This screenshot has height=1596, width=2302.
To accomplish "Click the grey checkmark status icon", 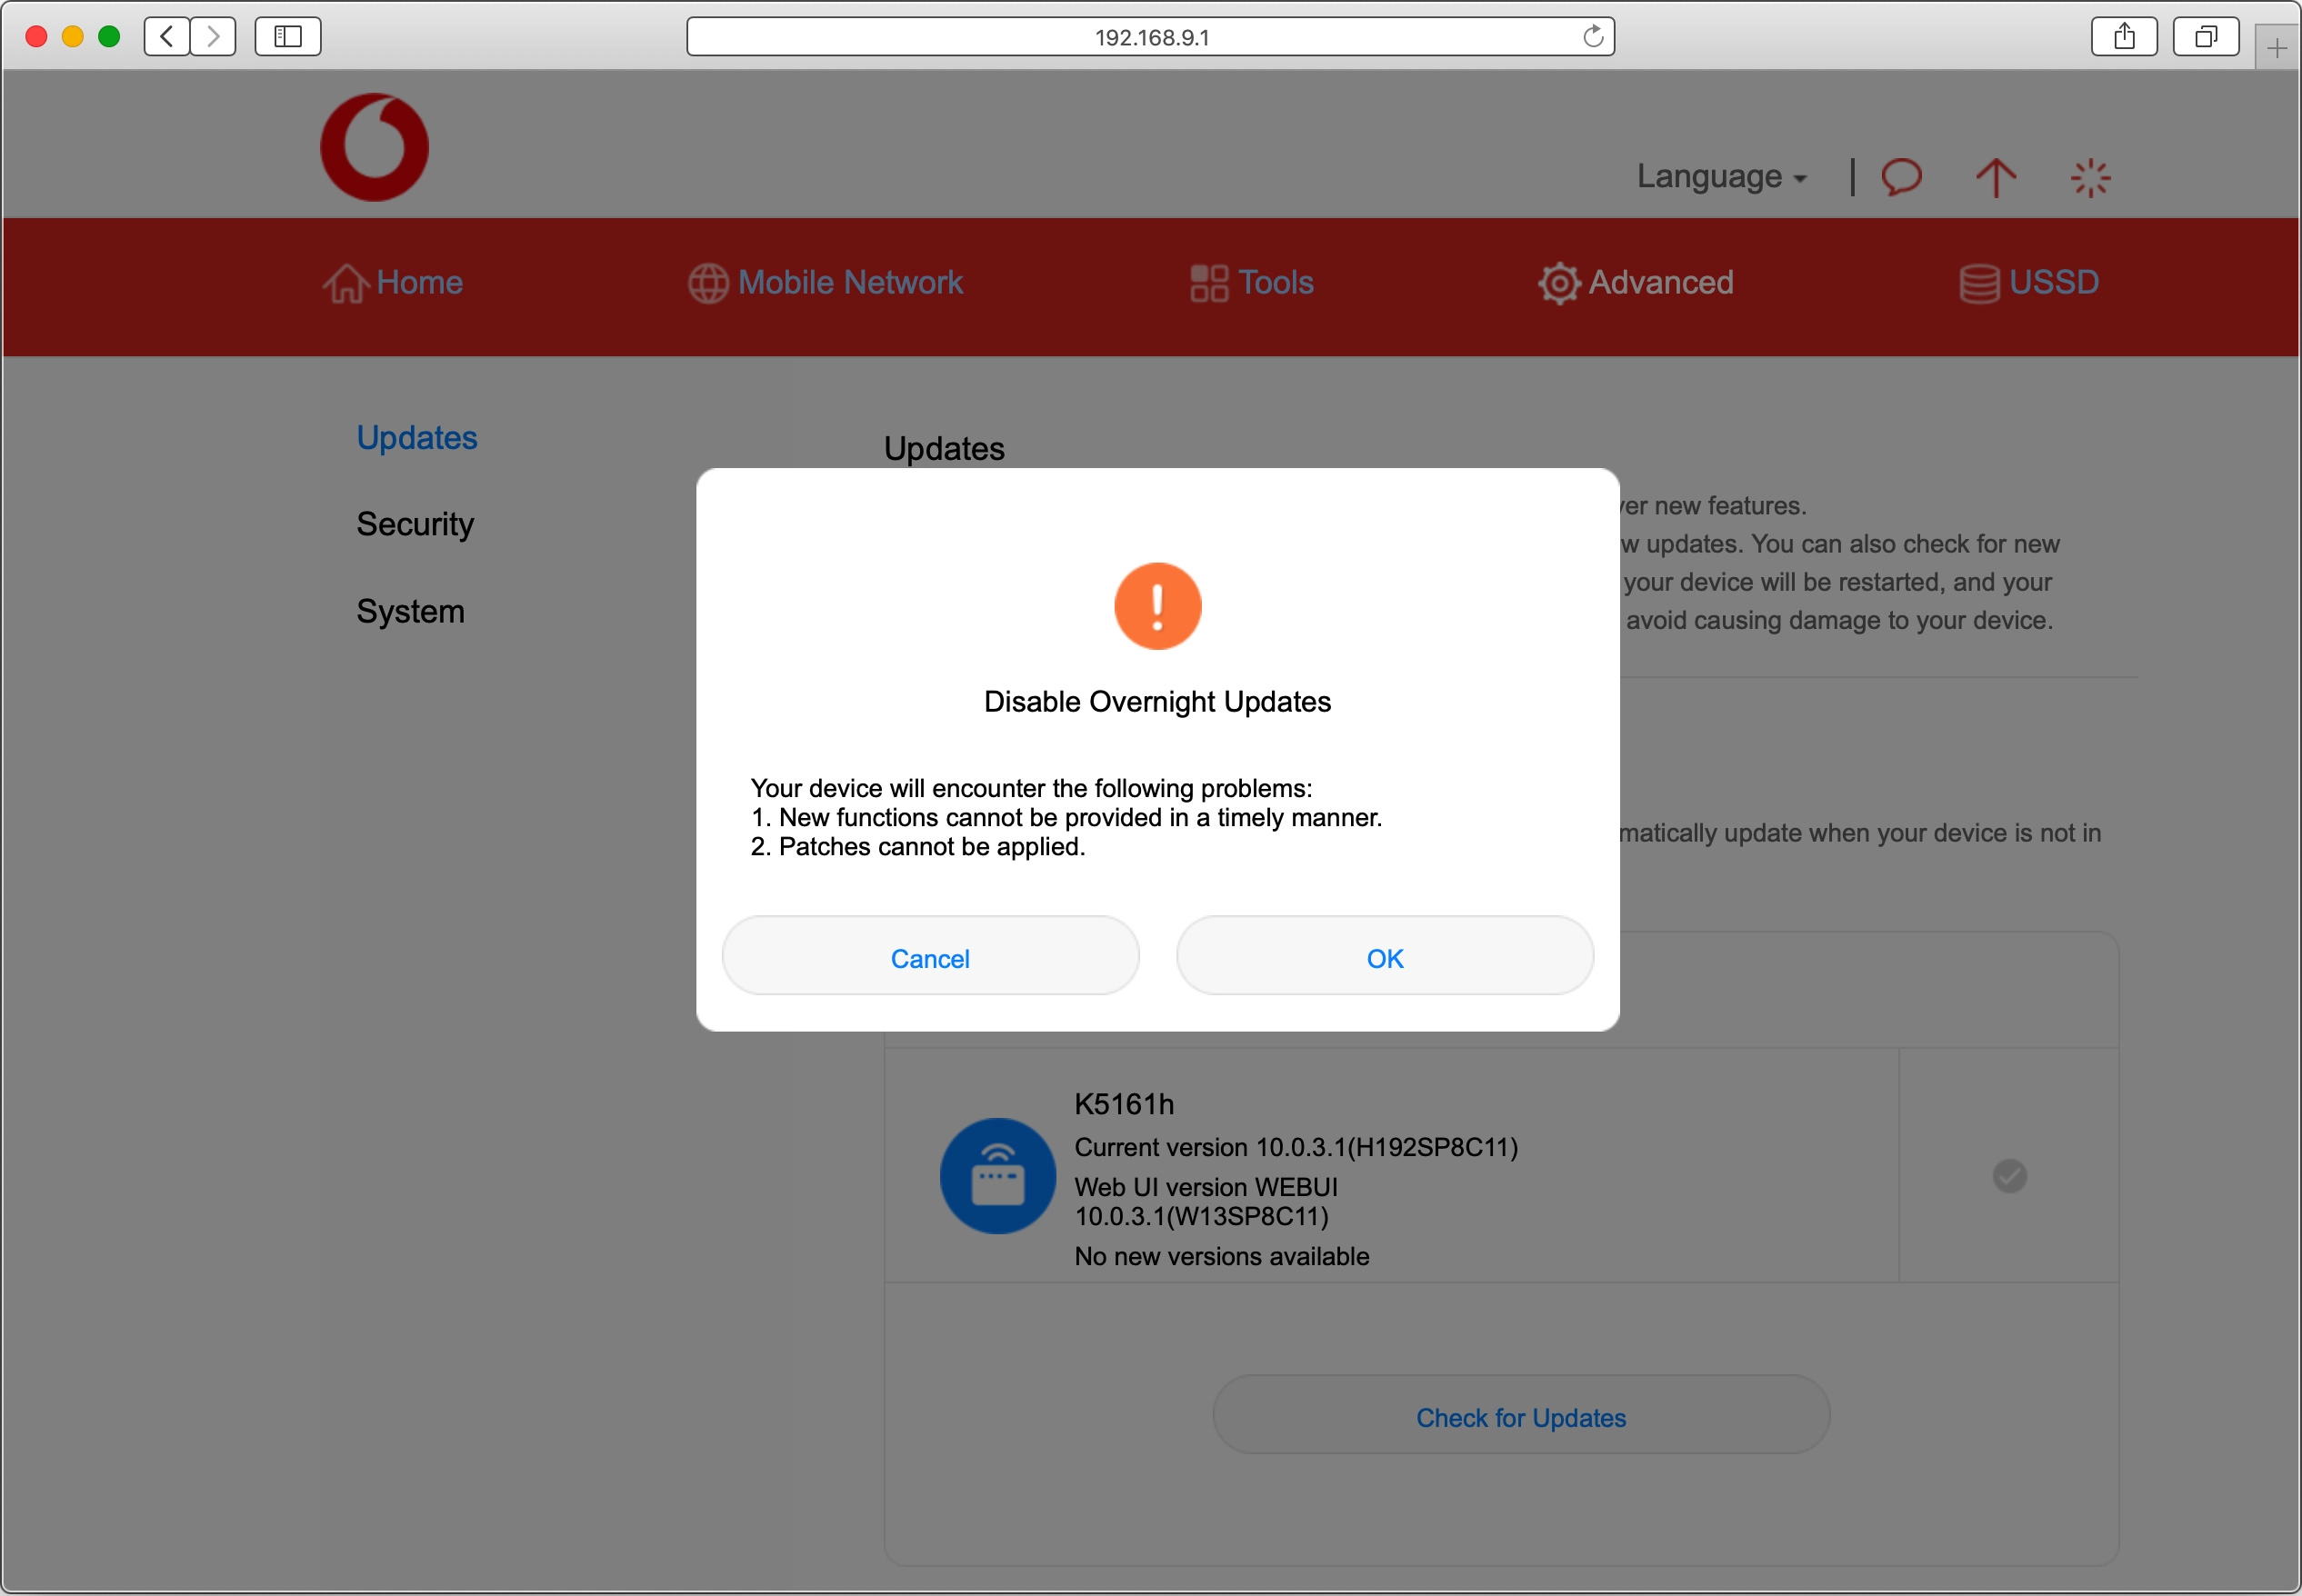I will click(x=2008, y=1175).
